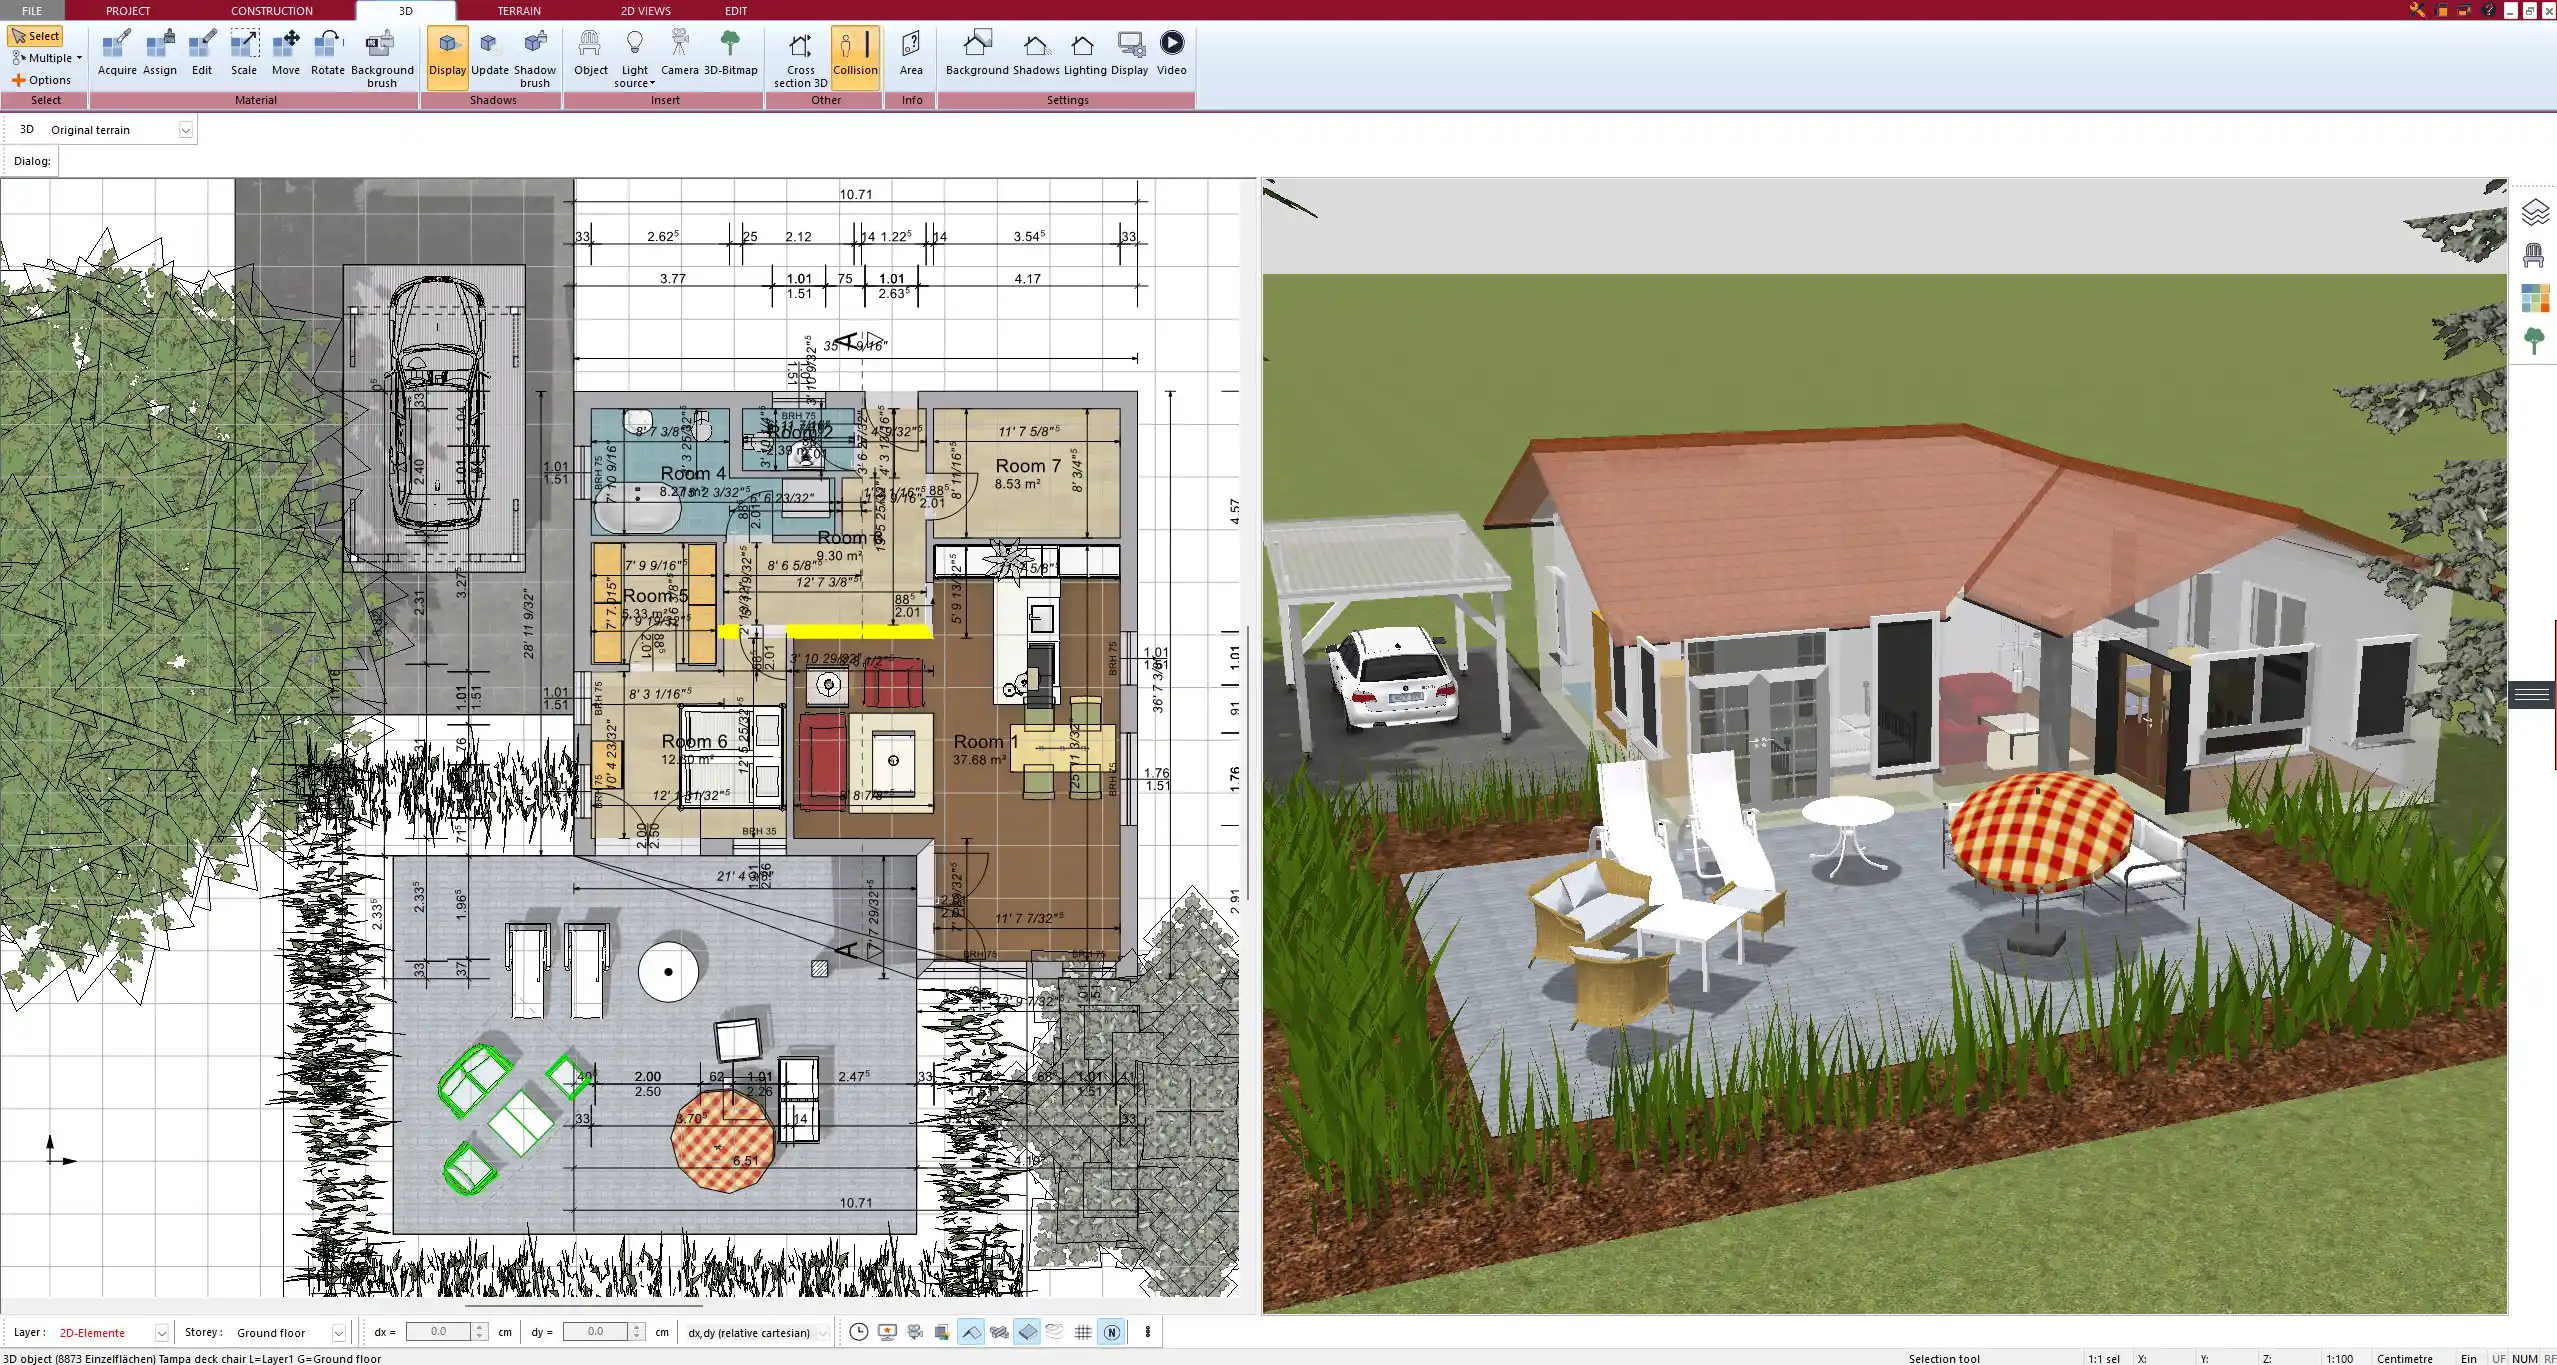Click the Acquire material tool
The width and height of the screenshot is (2557, 1365).
[117, 53]
